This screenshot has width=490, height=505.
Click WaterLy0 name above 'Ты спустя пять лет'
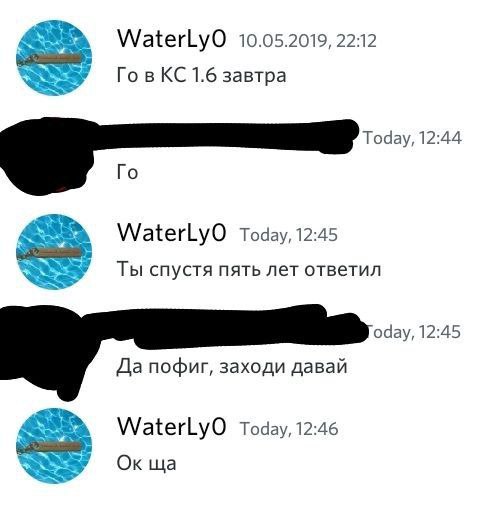[172, 233]
